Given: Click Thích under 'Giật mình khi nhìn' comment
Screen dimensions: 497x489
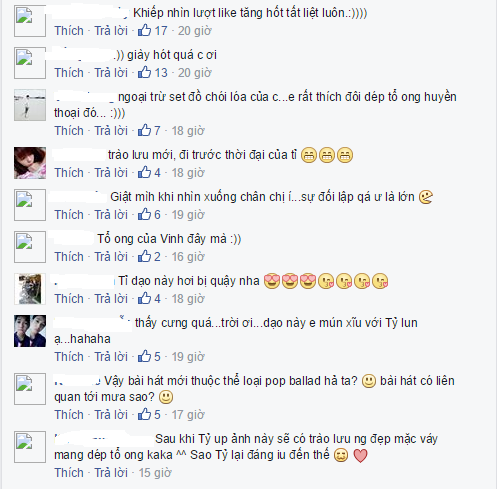Looking at the screenshot, I should (x=69, y=215).
